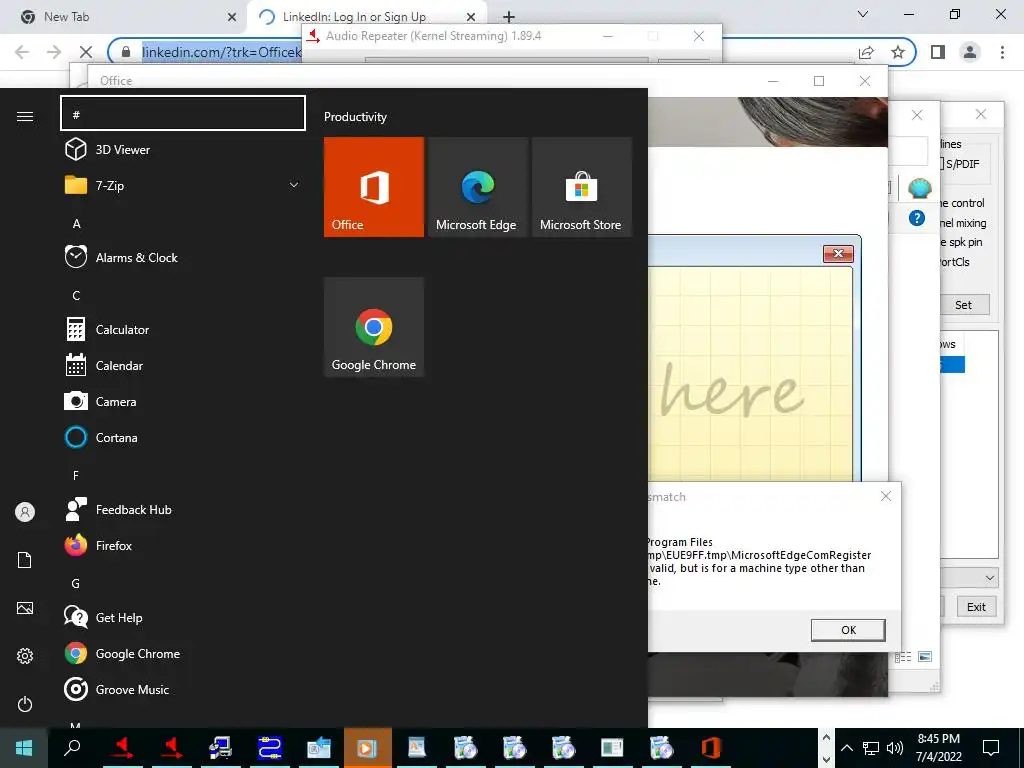Screen dimensions: 1024x768
Task: Open the Chrome profile avatar
Action: pyautogui.click(x=970, y=52)
